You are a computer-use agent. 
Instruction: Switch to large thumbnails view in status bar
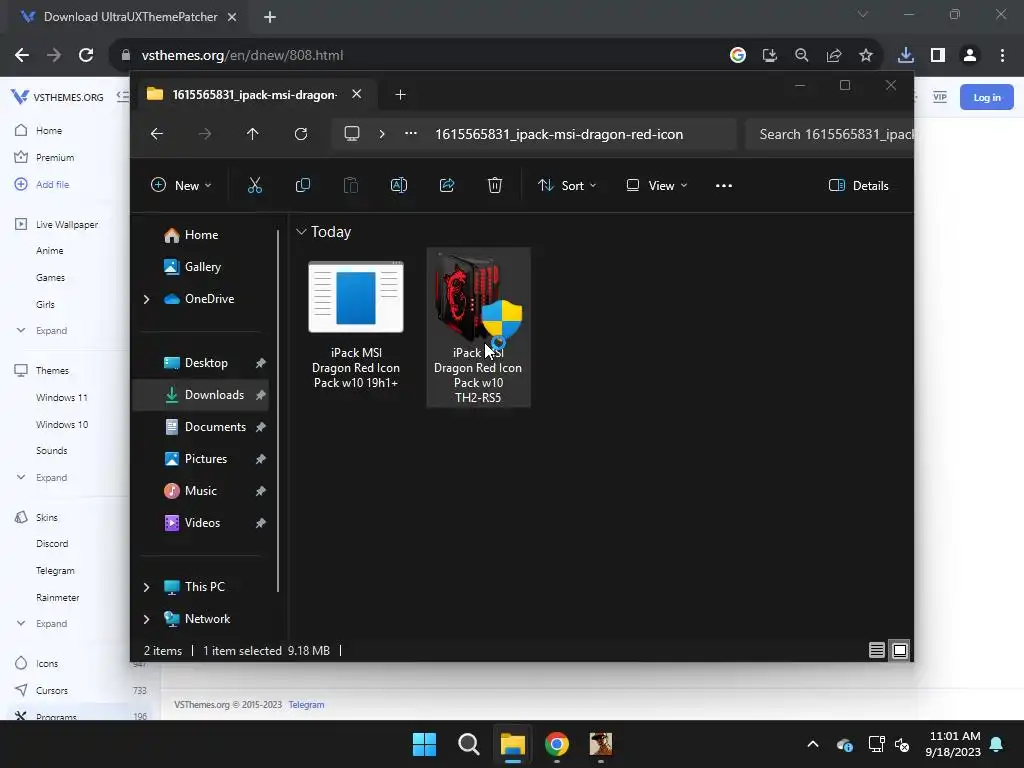(x=900, y=650)
